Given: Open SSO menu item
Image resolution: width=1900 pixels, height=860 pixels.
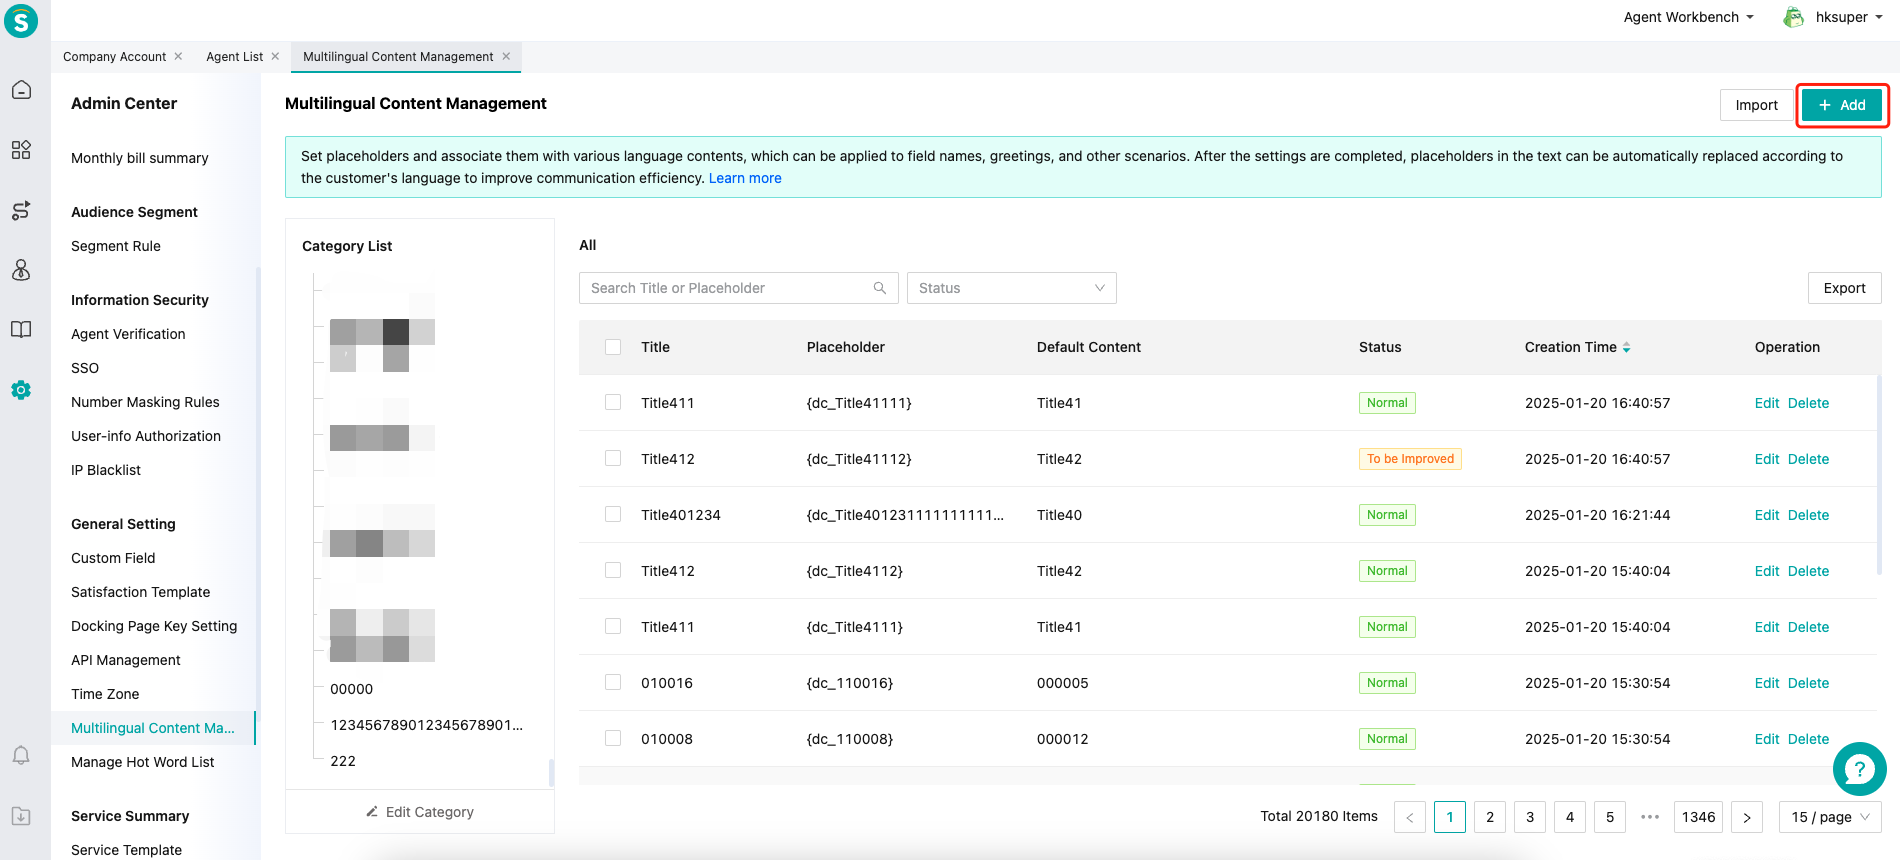Looking at the screenshot, I should [85, 368].
